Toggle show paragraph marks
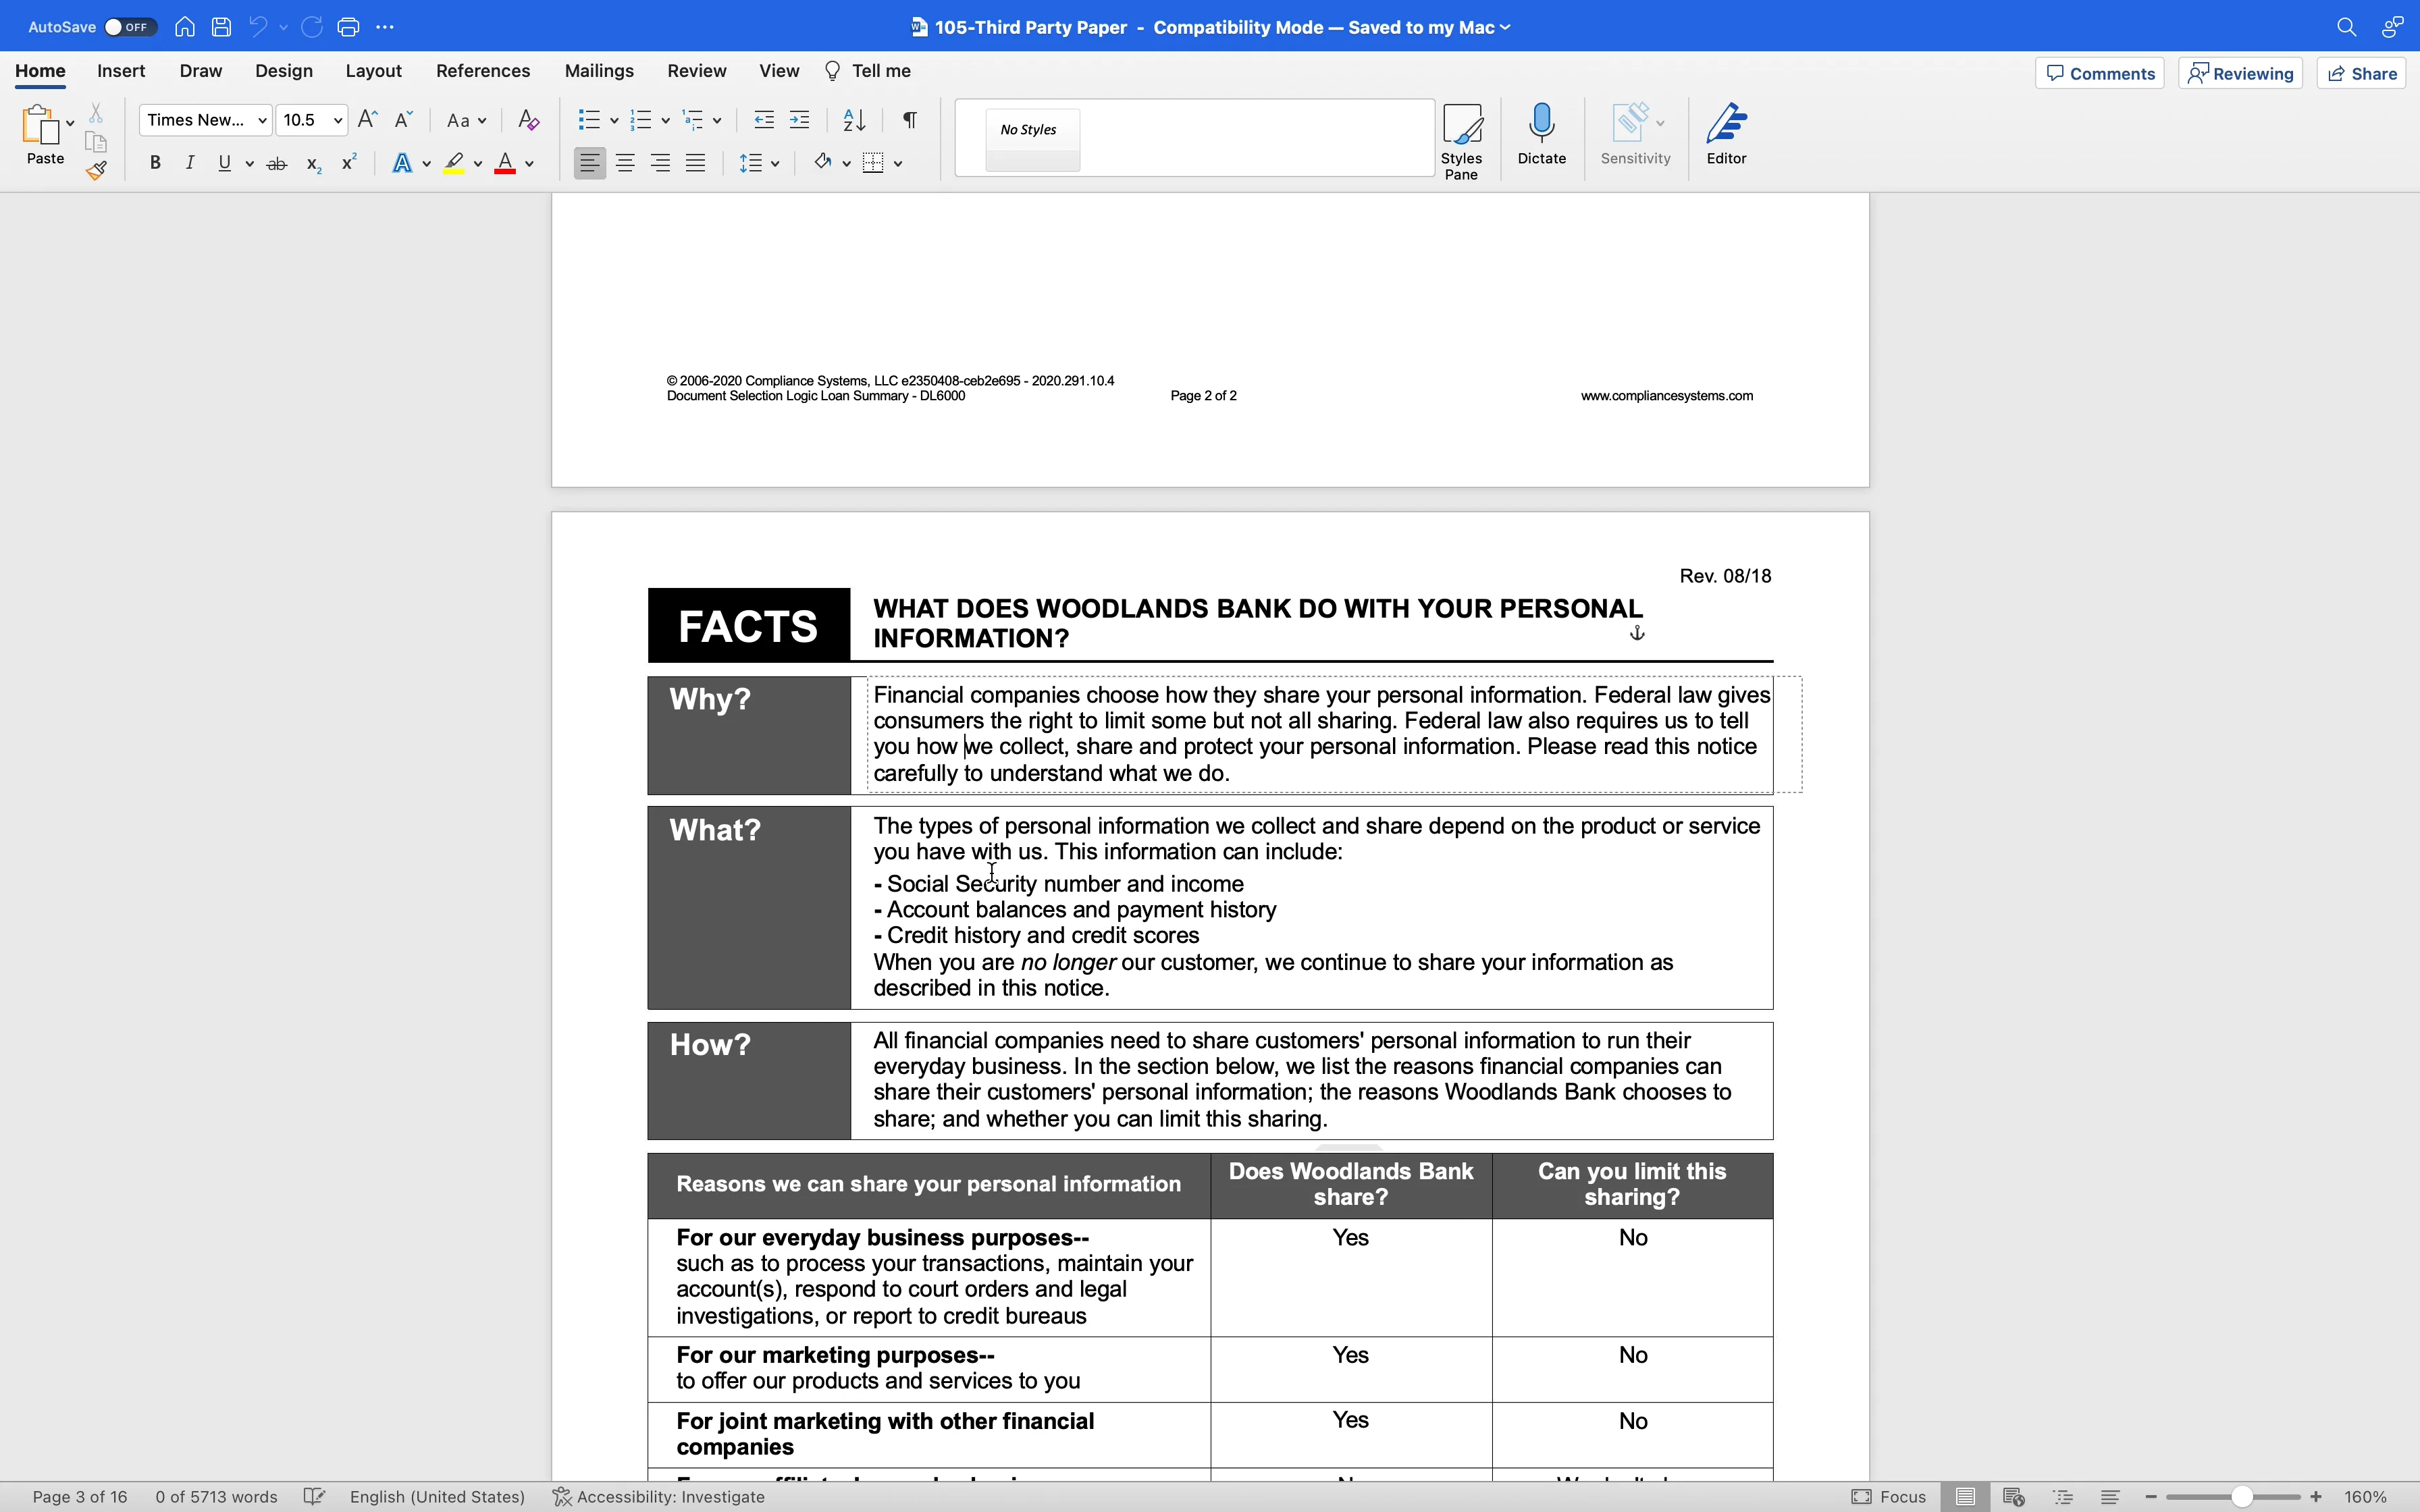 910,120
